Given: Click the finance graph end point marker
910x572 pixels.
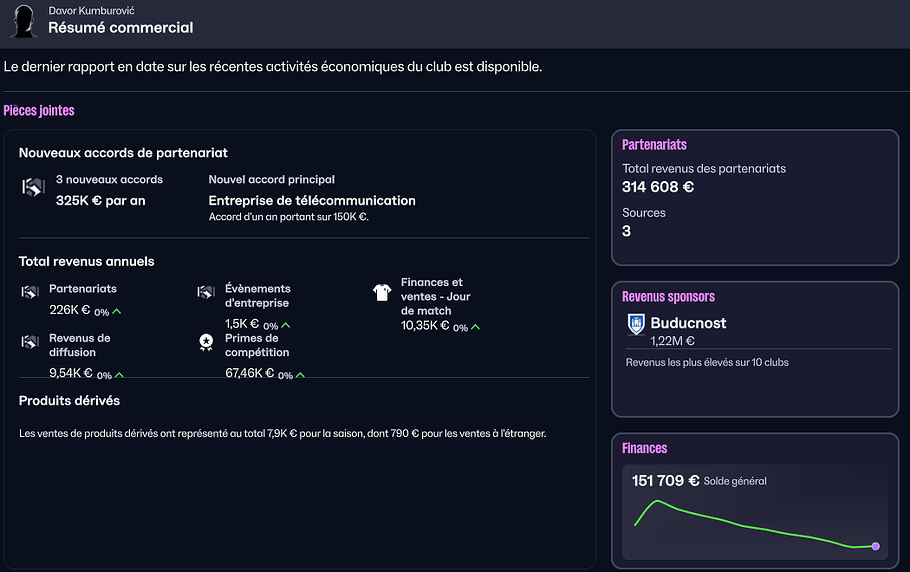Looking at the screenshot, I should [x=876, y=546].
